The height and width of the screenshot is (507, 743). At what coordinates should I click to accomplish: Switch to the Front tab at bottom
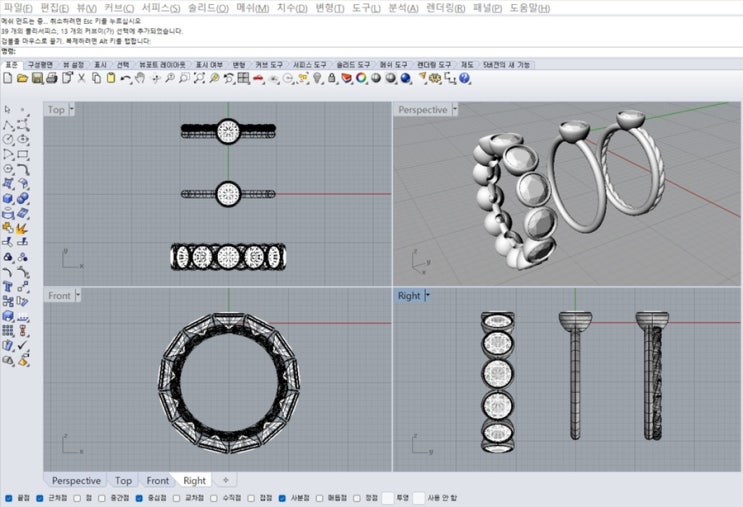click(157, 480)
